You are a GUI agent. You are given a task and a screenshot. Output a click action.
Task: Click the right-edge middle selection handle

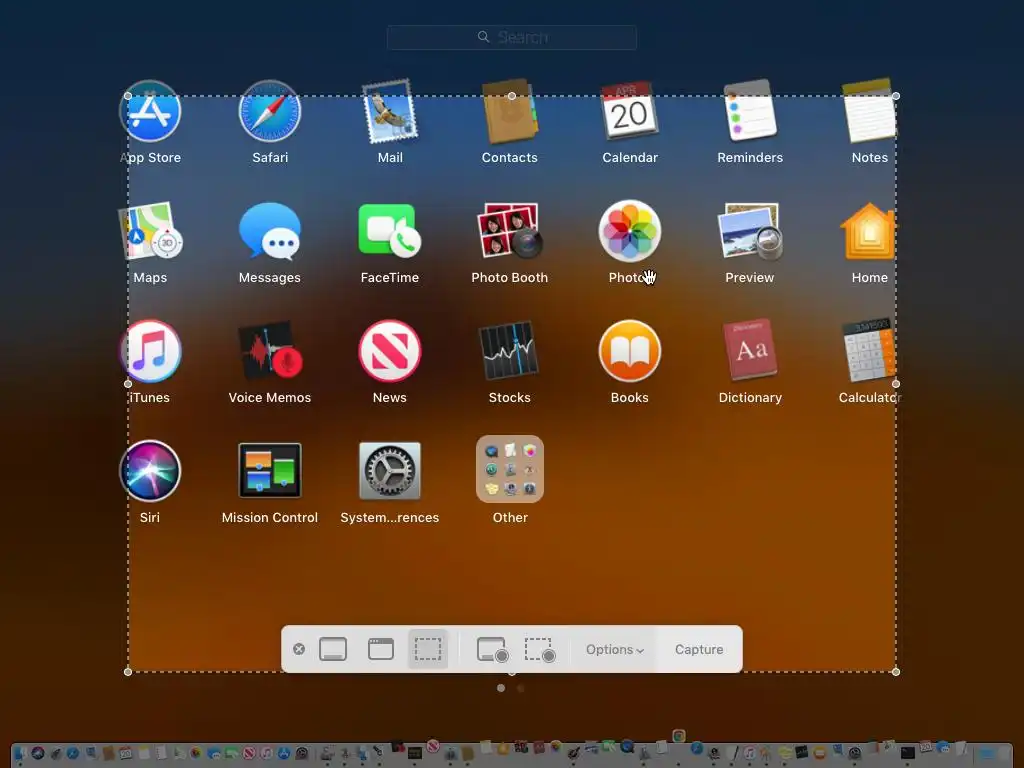(896, 384)
